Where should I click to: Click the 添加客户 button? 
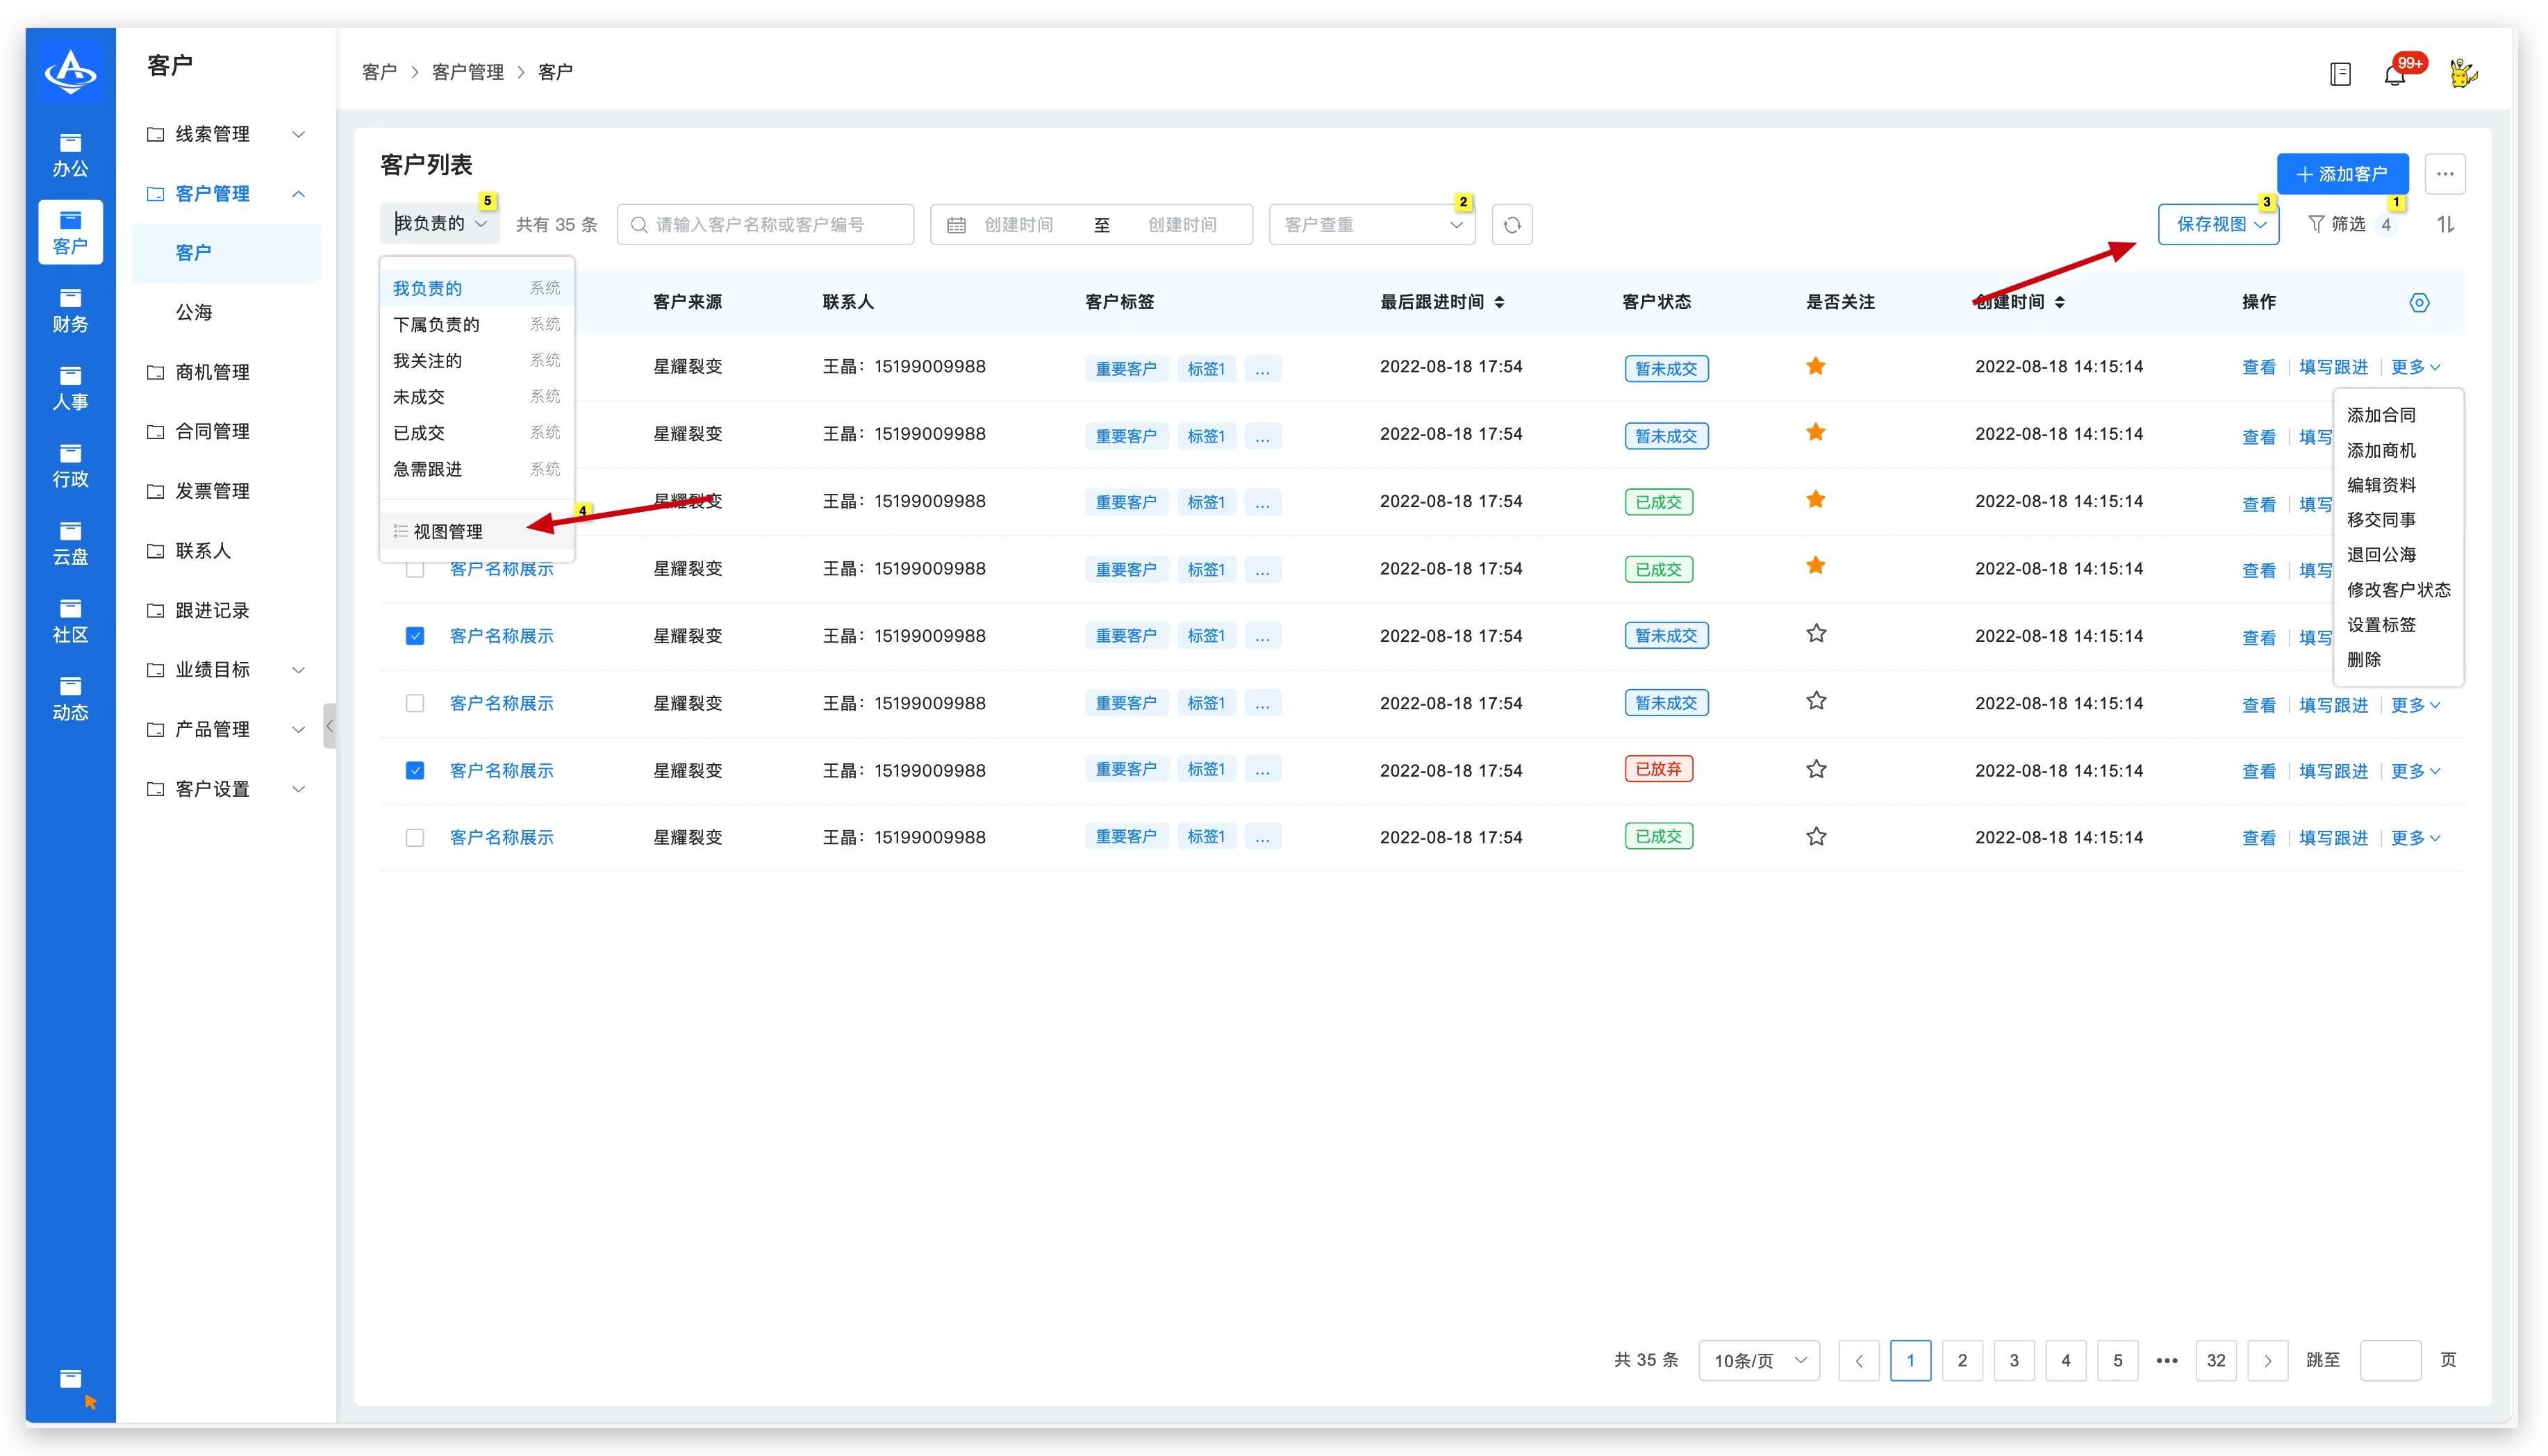click(x=2342, y=174)
